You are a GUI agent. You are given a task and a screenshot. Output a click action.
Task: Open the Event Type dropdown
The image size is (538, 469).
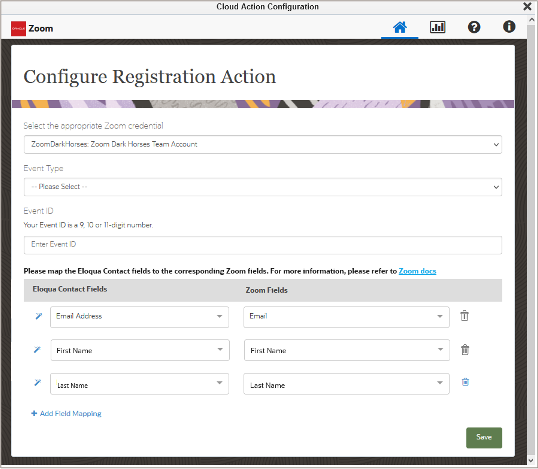click(263, 187)
